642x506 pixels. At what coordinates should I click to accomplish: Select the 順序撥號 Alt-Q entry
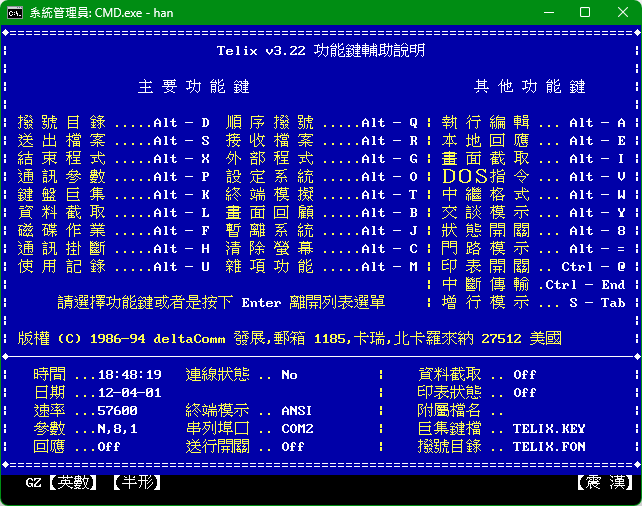click(322, 122)
